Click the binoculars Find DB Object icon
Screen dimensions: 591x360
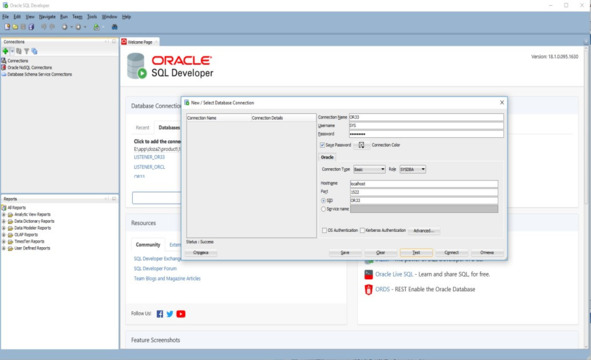click(115, 27)
